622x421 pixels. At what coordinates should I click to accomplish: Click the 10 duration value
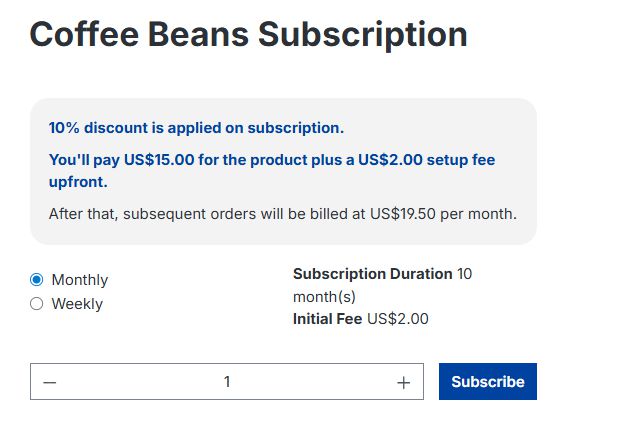pyautogui.click(x=464, y=274)
